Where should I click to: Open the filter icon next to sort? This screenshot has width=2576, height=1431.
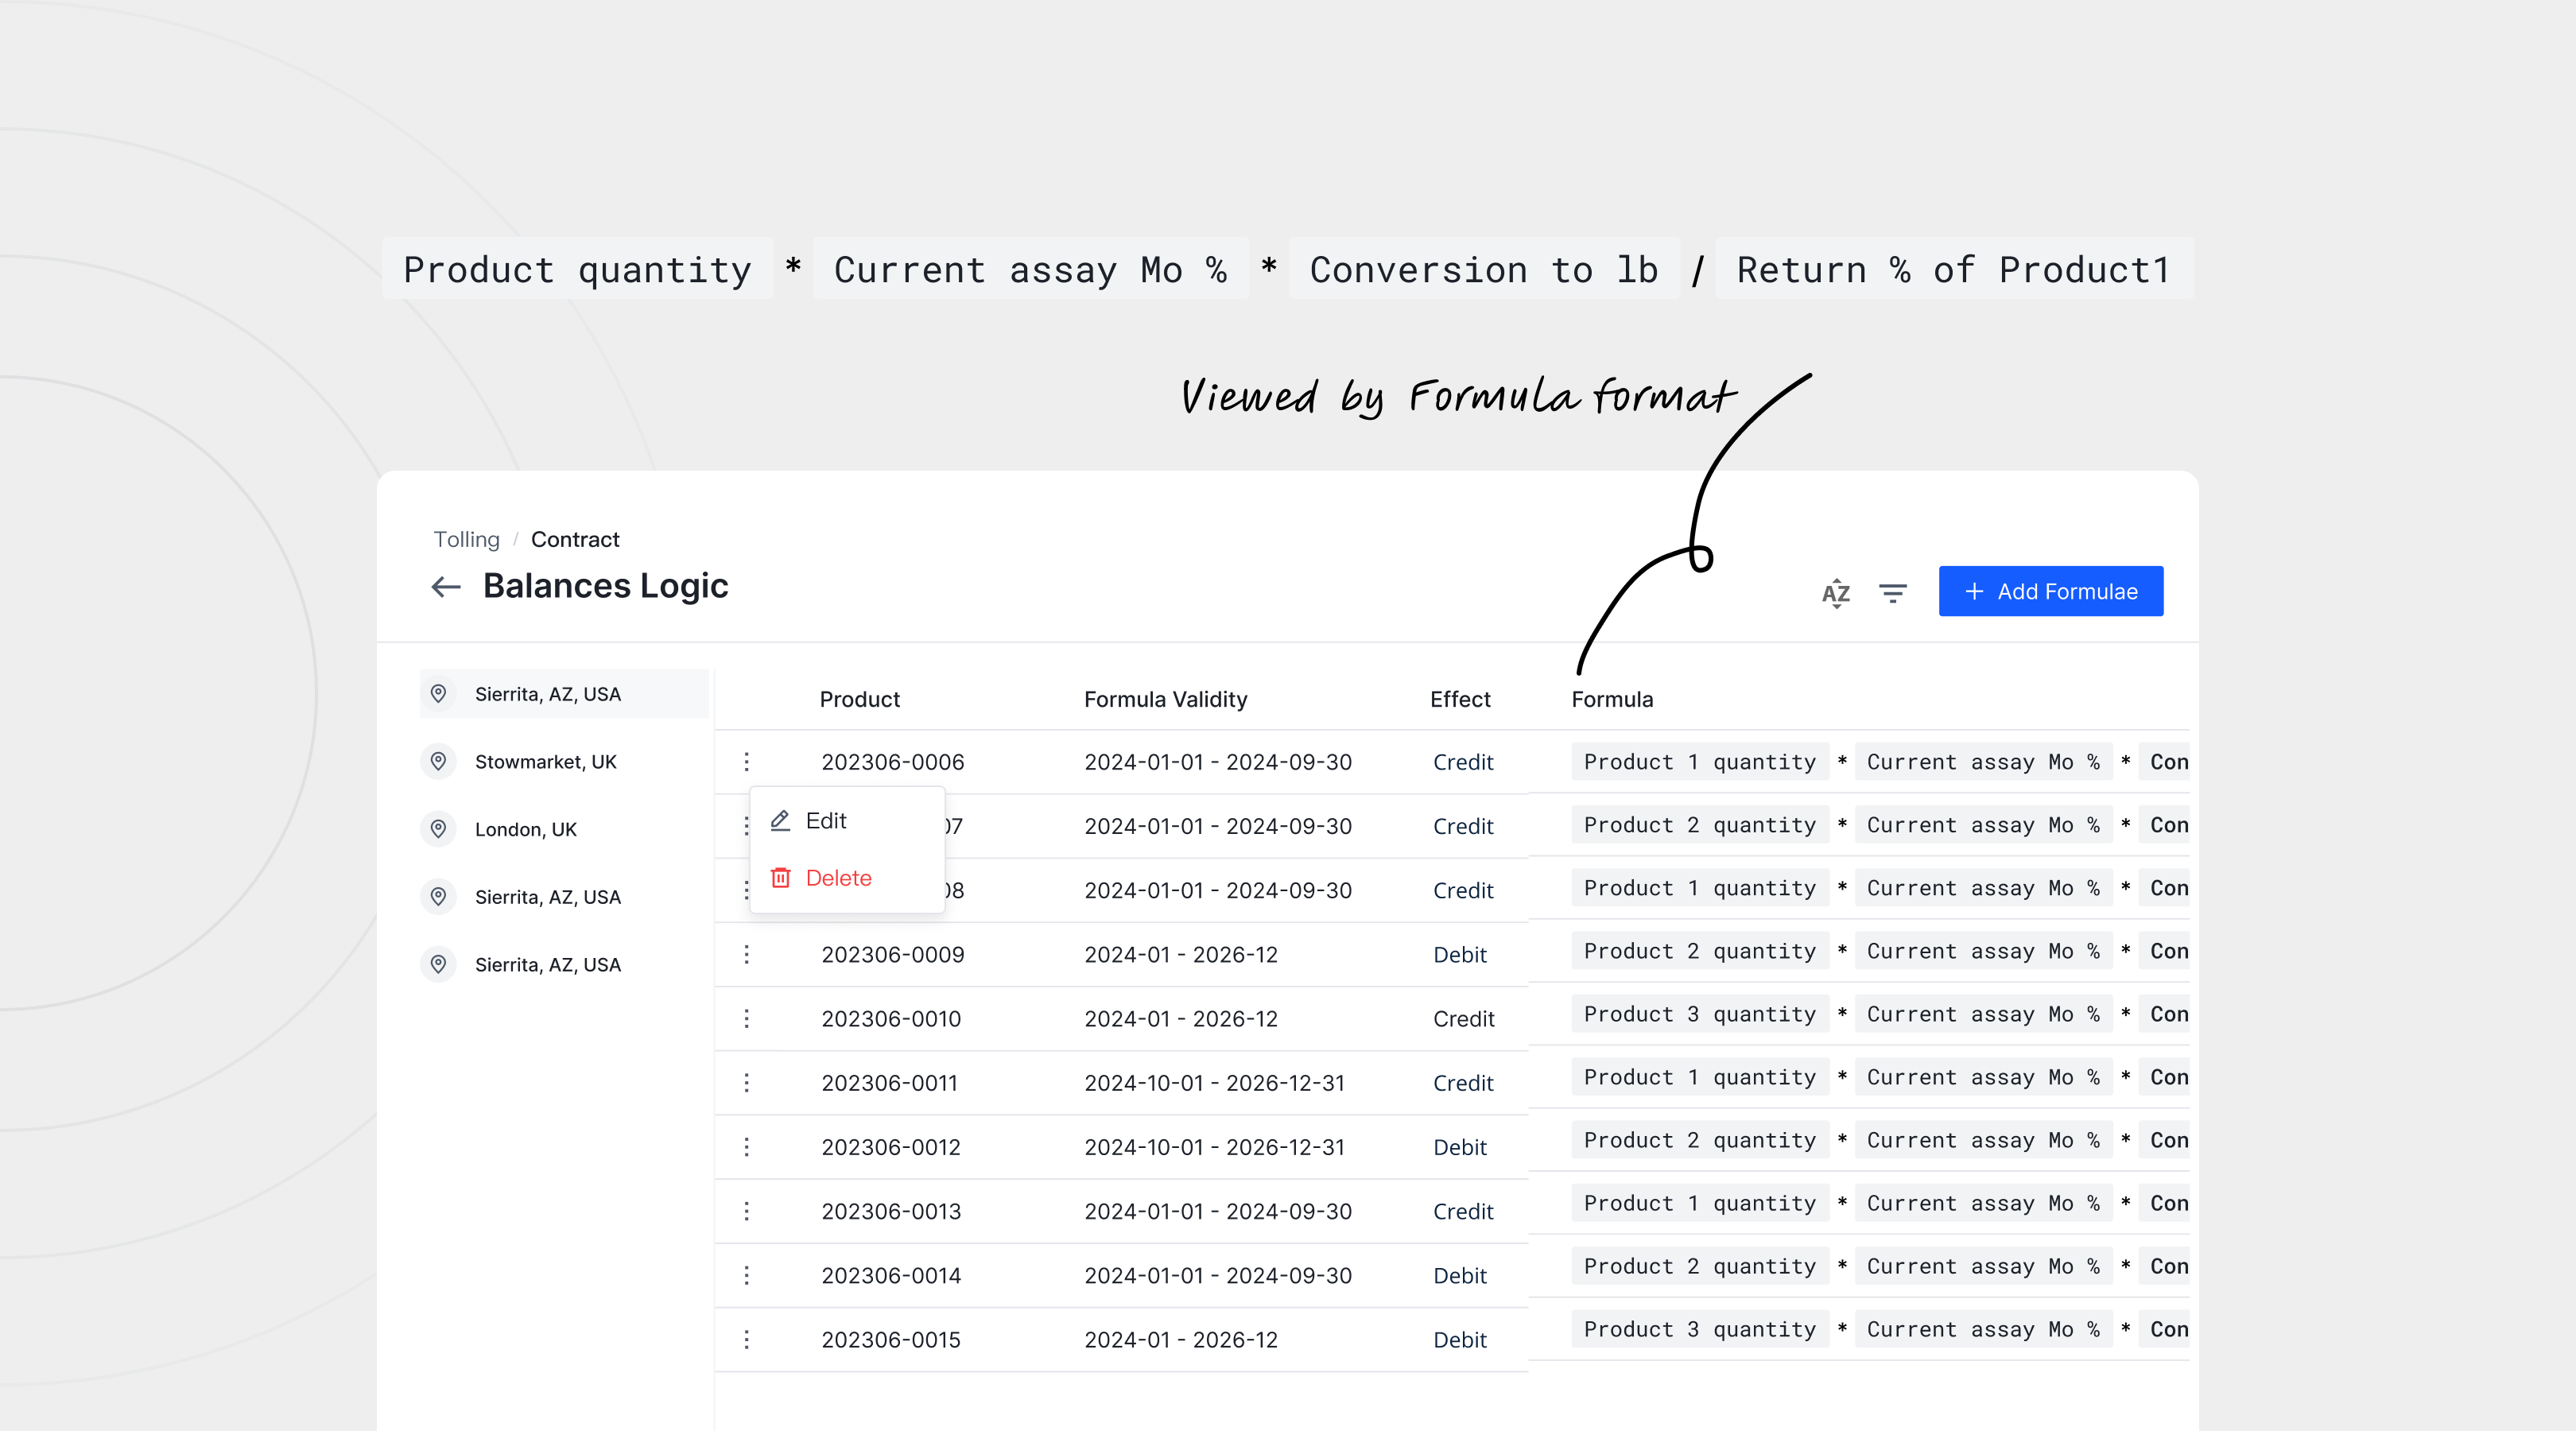(x=1892, y=593)
